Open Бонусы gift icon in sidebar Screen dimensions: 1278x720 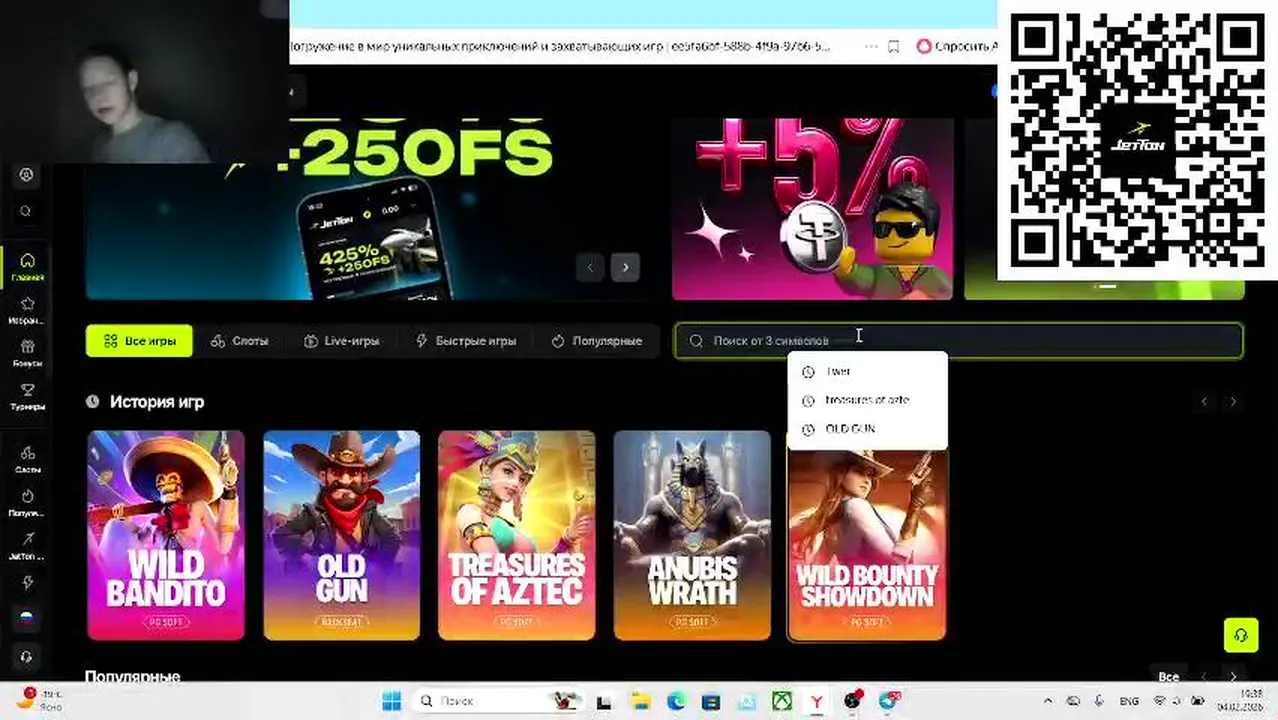click(27, 353)
